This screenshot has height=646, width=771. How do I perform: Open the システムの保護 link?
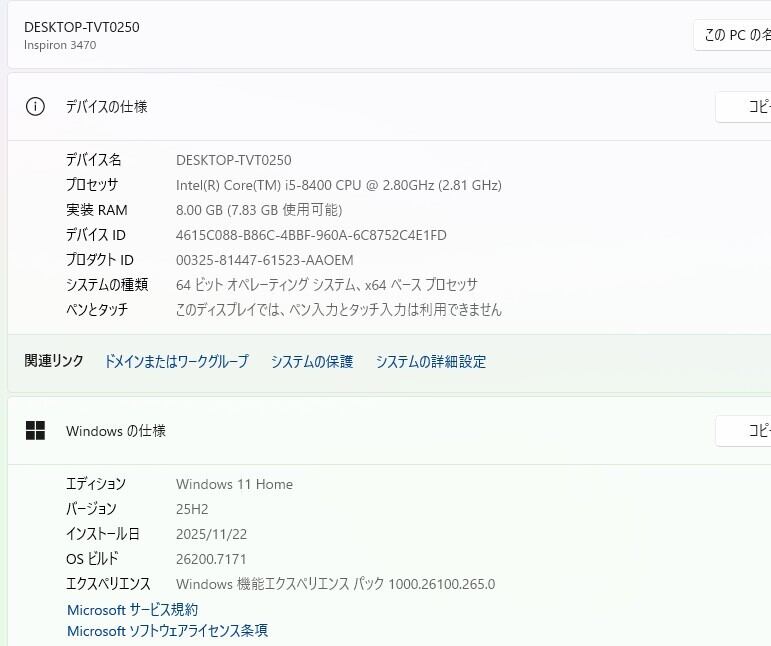point(312,362)
